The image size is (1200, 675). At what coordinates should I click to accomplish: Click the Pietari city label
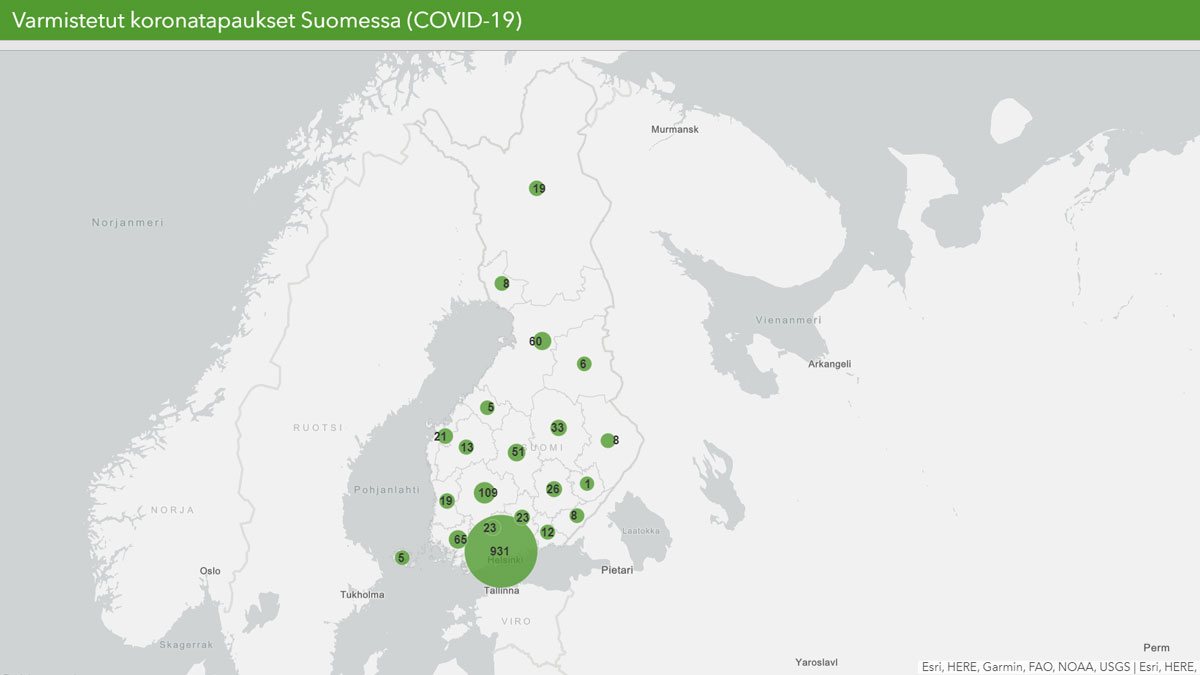tap(617, 570)
